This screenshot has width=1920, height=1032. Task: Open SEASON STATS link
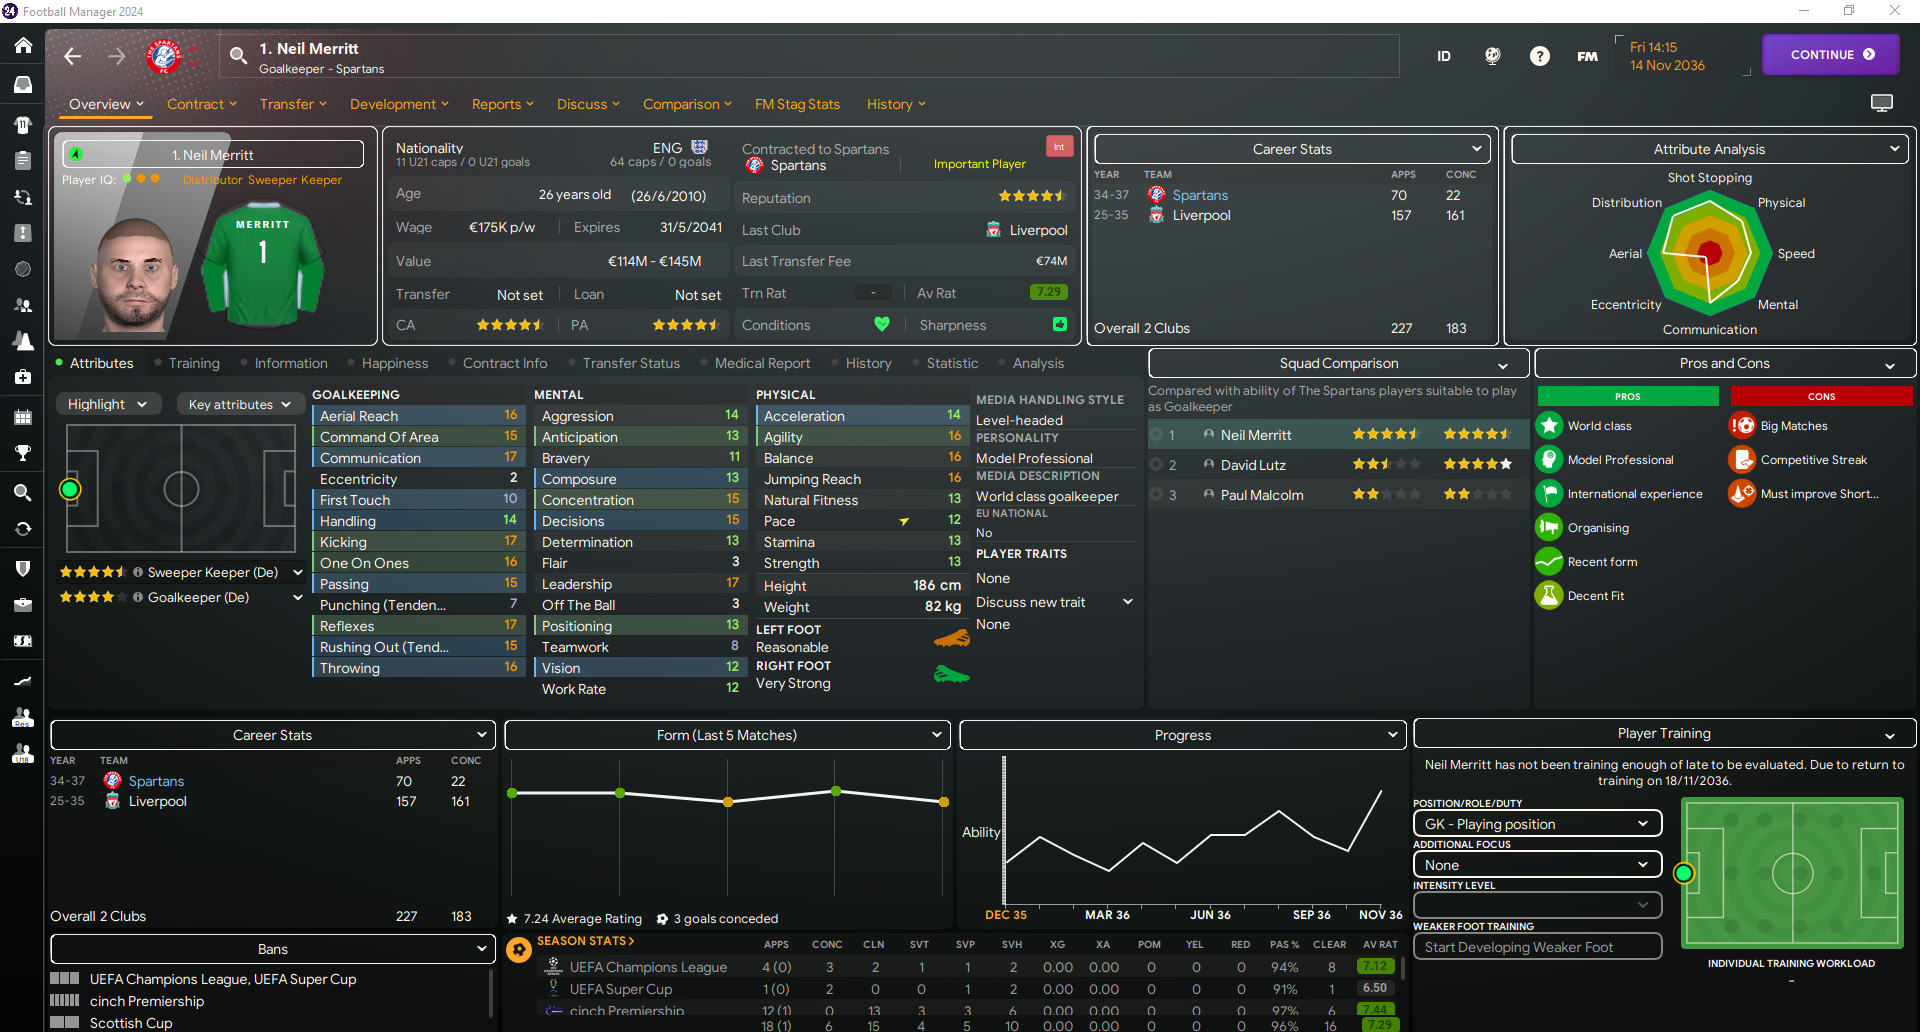(x=585, y=941)
